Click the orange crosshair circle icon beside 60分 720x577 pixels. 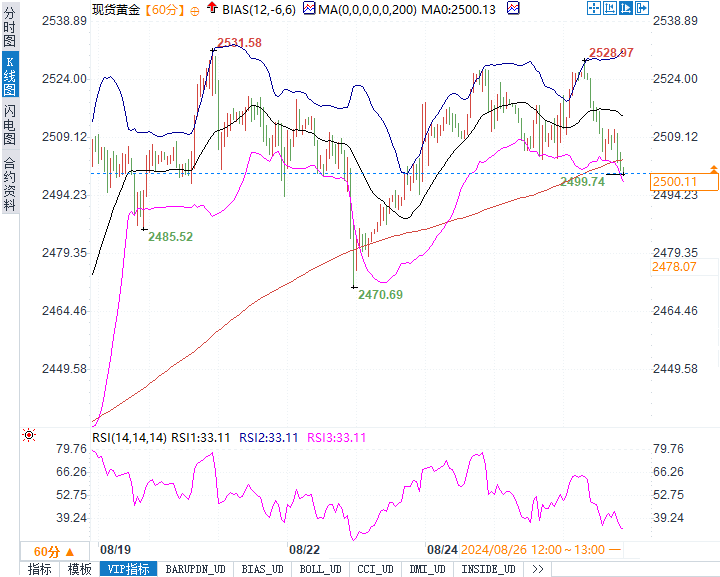point(195,11)
